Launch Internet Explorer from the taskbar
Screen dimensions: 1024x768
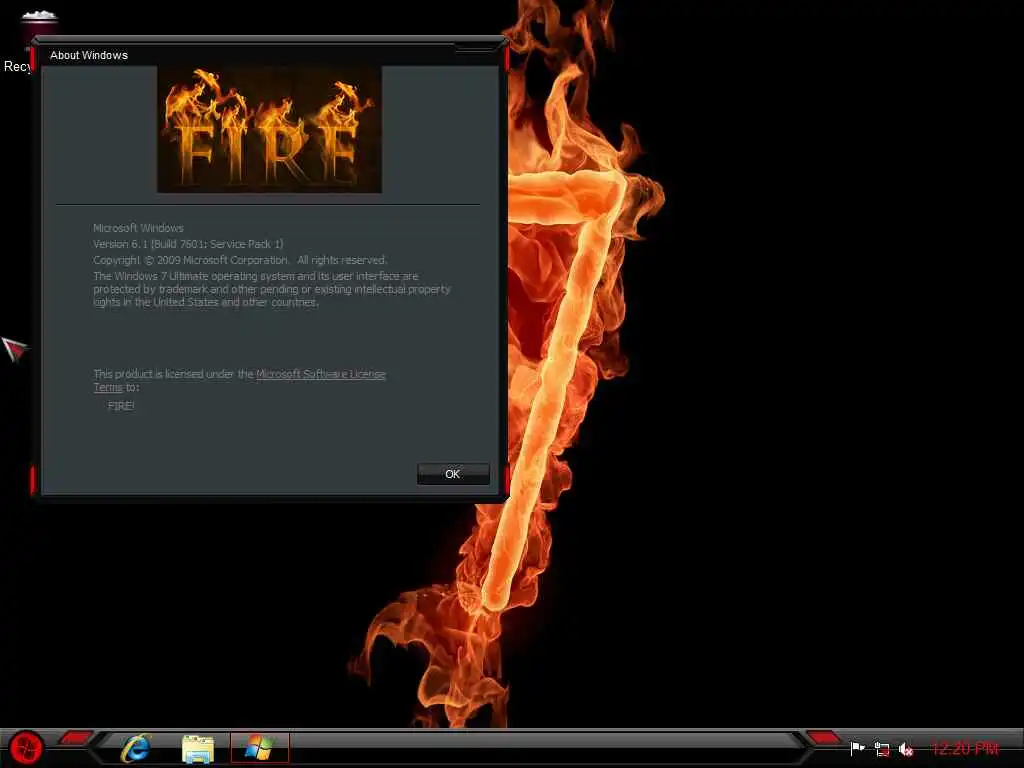[136, 748]
